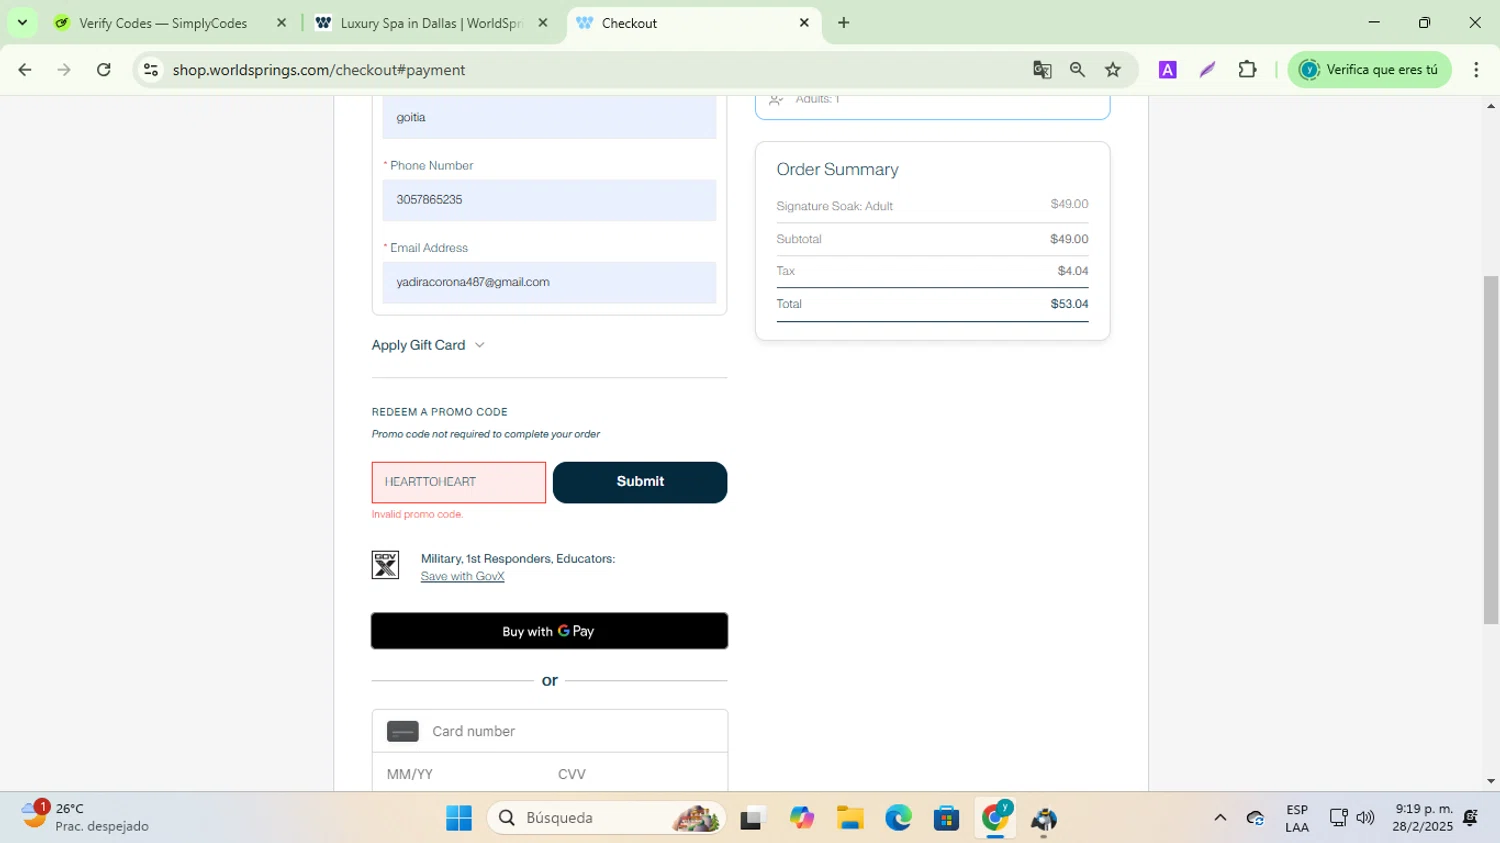Show hidden system tray icons
The image size is (1500, 843).
1220,818
